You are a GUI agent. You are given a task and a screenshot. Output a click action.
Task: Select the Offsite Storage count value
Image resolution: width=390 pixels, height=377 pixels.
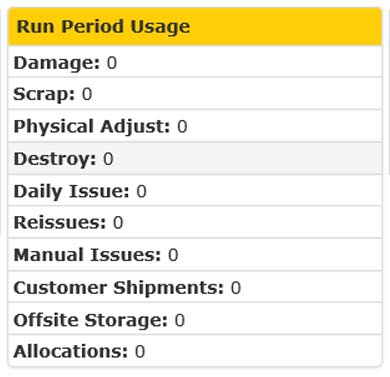[180, 320]
